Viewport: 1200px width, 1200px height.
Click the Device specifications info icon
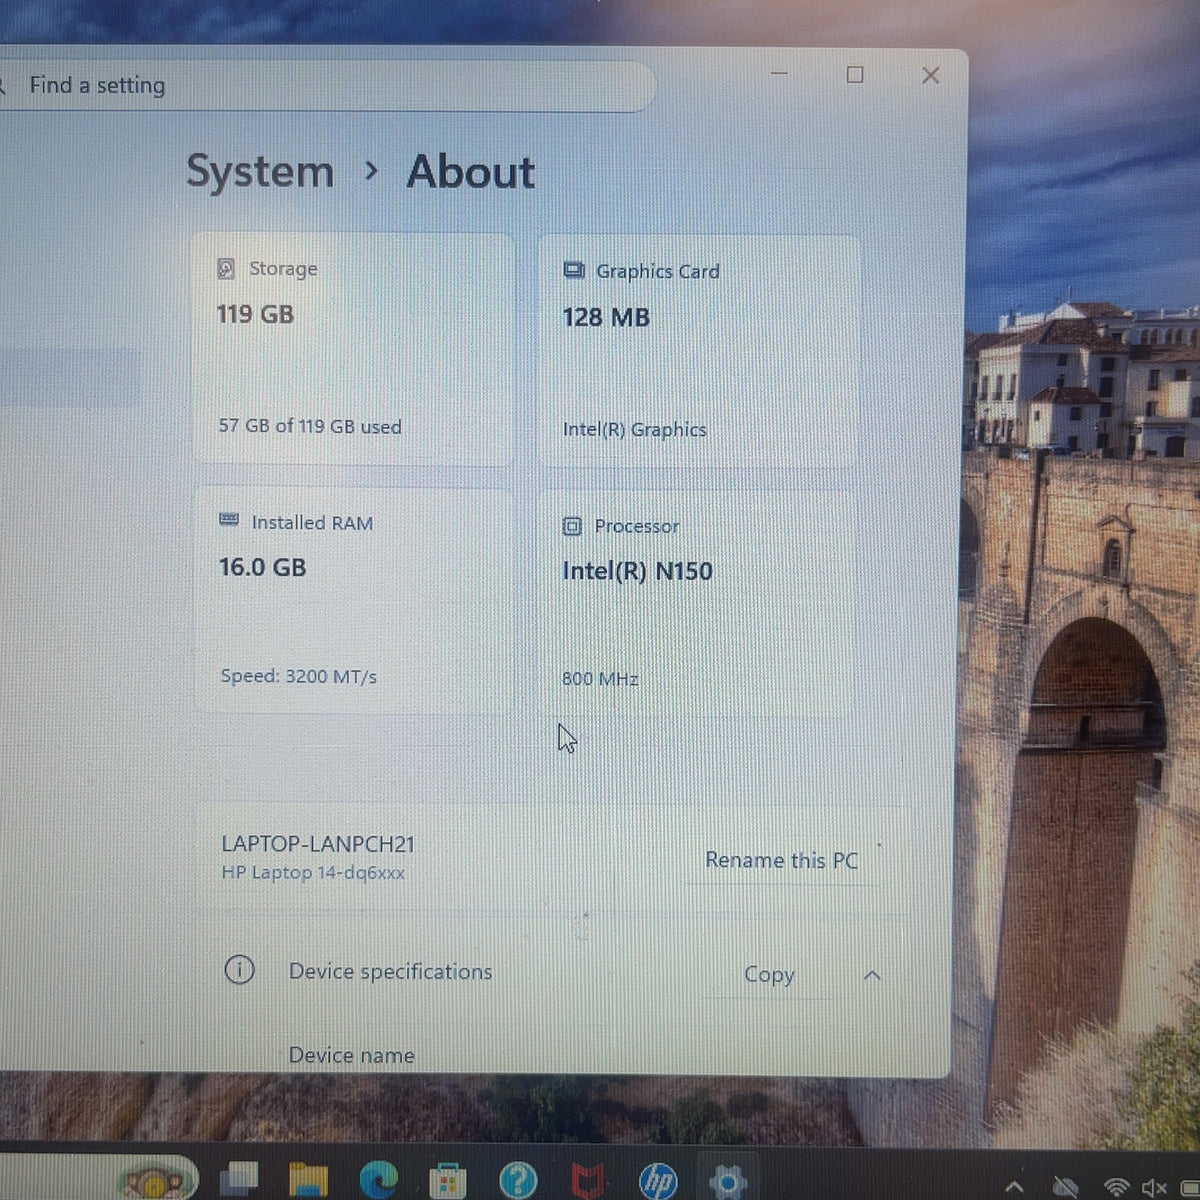239,970
